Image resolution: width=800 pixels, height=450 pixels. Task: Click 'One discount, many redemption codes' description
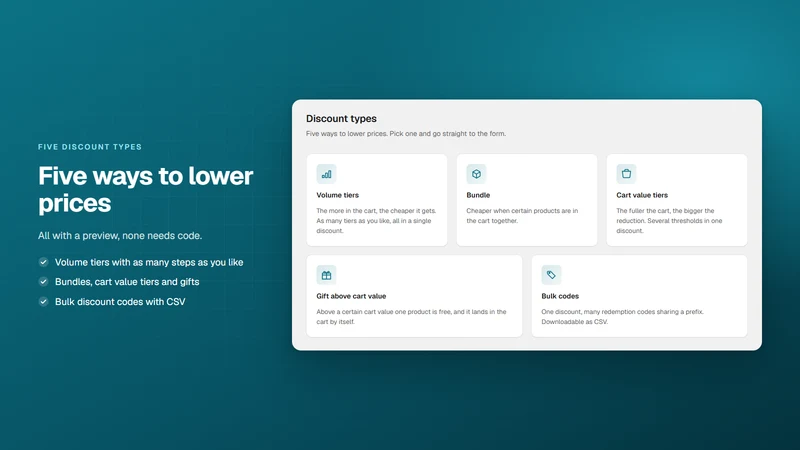tap(622, 316)
